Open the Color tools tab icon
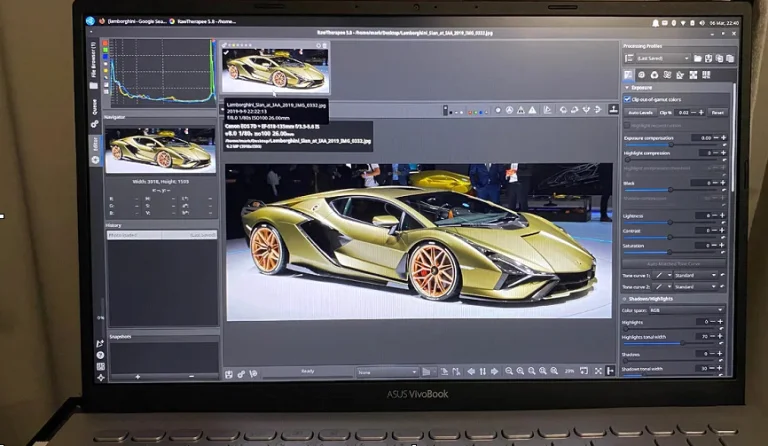 coord(654,75)
